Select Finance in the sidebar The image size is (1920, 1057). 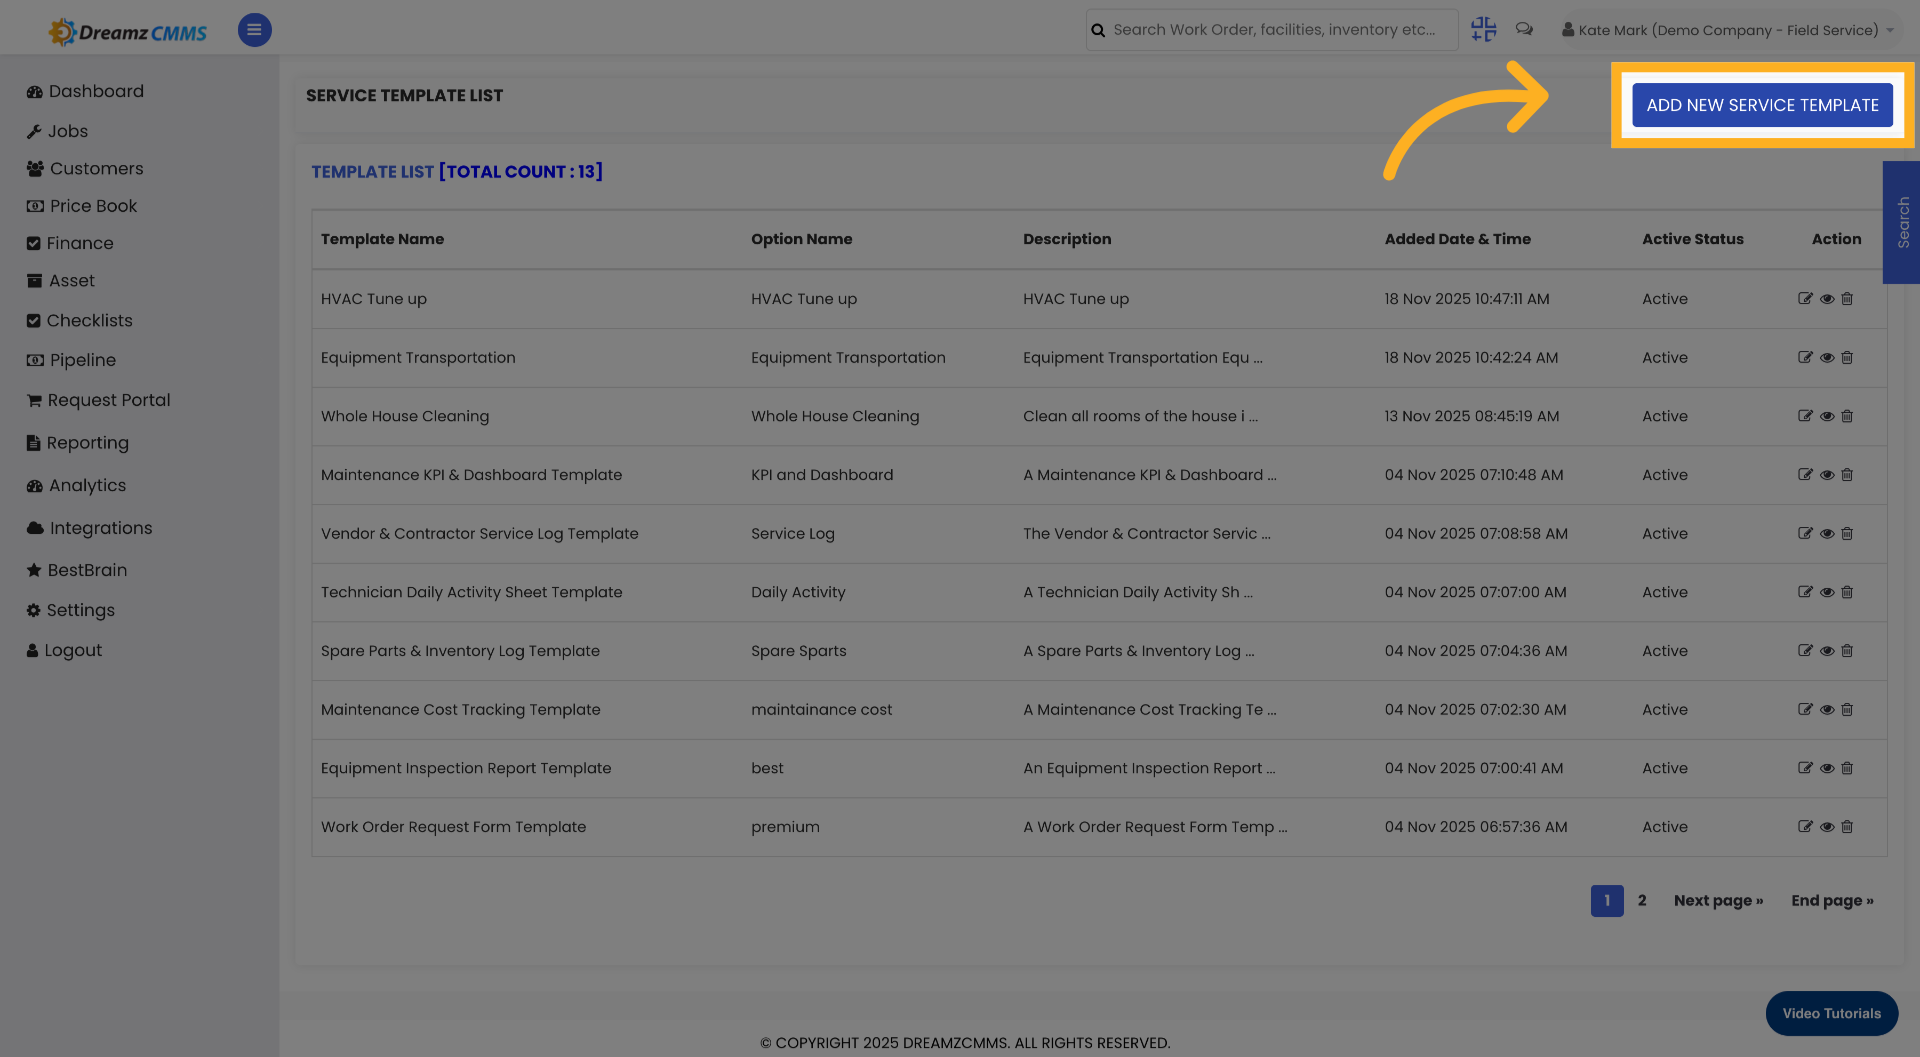70,243
